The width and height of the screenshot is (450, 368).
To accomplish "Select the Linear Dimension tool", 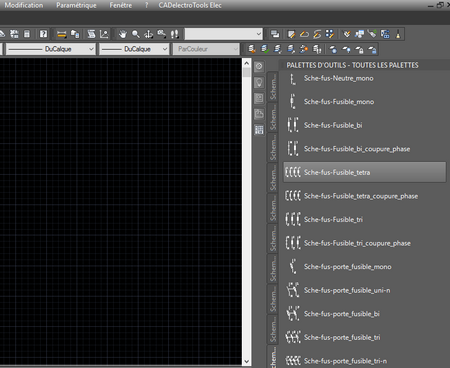I will point(62,34).
